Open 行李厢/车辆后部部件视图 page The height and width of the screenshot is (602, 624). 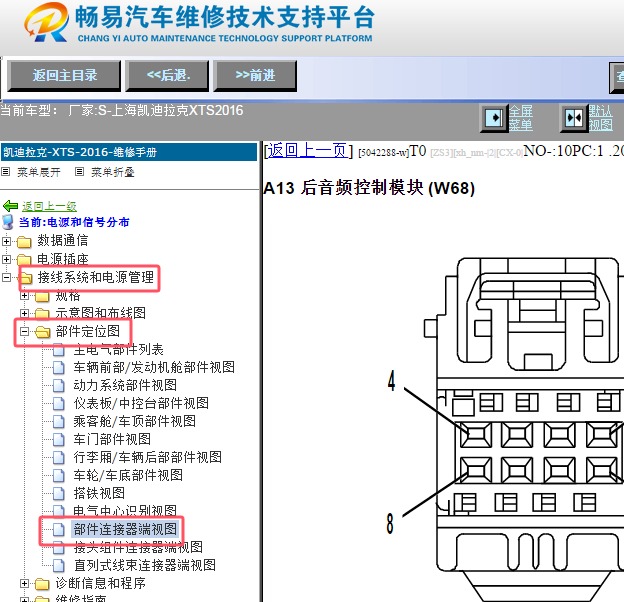click(148, 457)
